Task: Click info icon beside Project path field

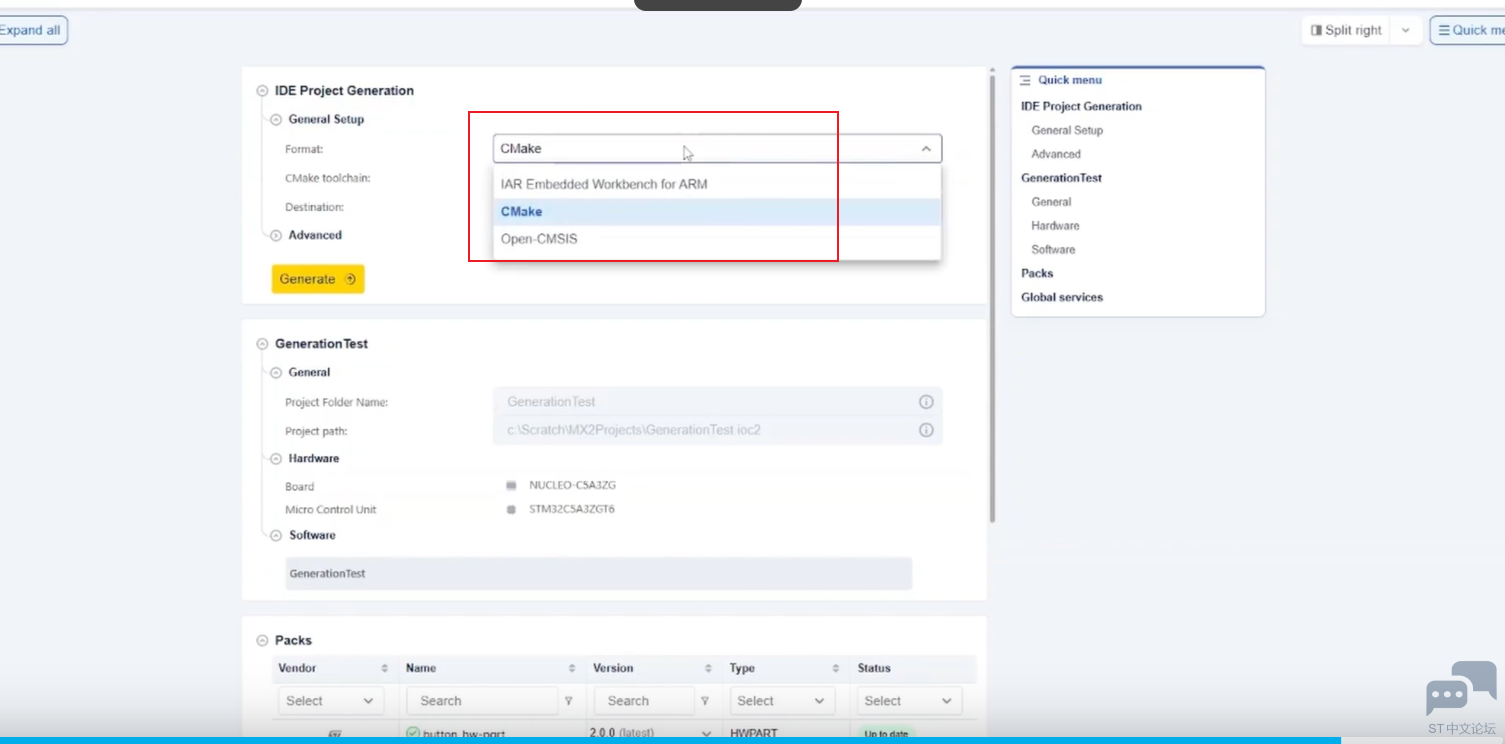Action: click(x=926, y=430)
